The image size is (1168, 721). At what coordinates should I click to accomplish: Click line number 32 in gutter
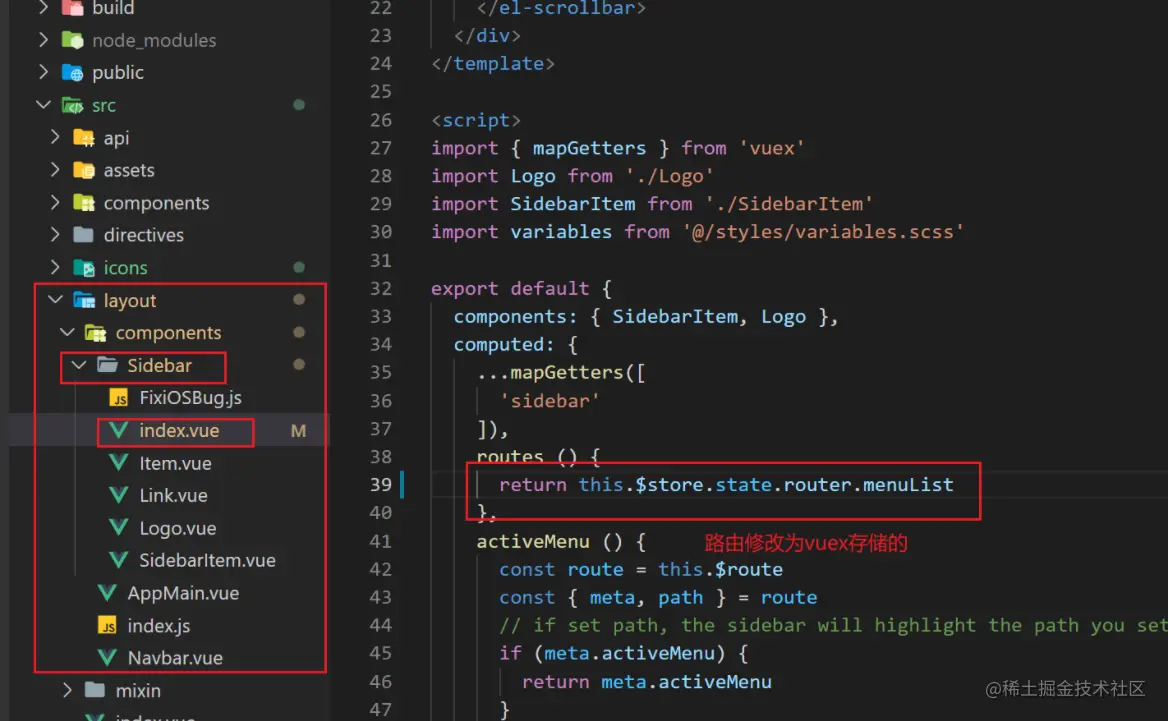pos(381,288)
